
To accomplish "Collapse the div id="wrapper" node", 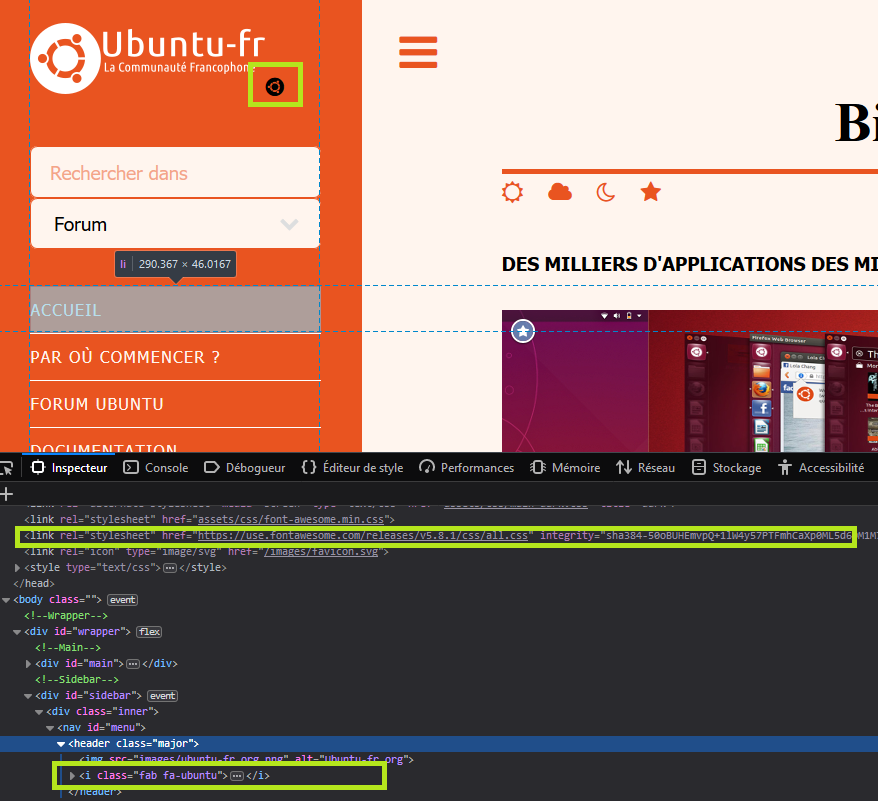I will 17,632.
